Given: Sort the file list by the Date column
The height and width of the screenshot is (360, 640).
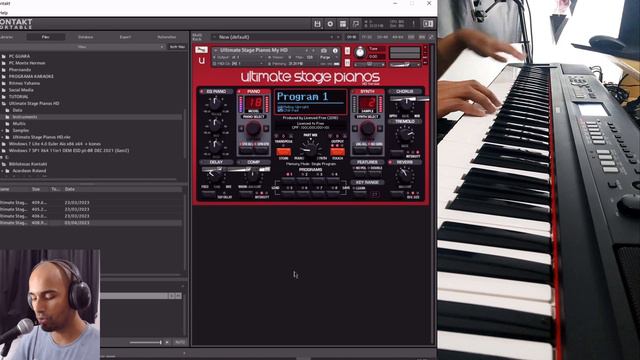Looking at the screenshot, I should coord(69,189).
